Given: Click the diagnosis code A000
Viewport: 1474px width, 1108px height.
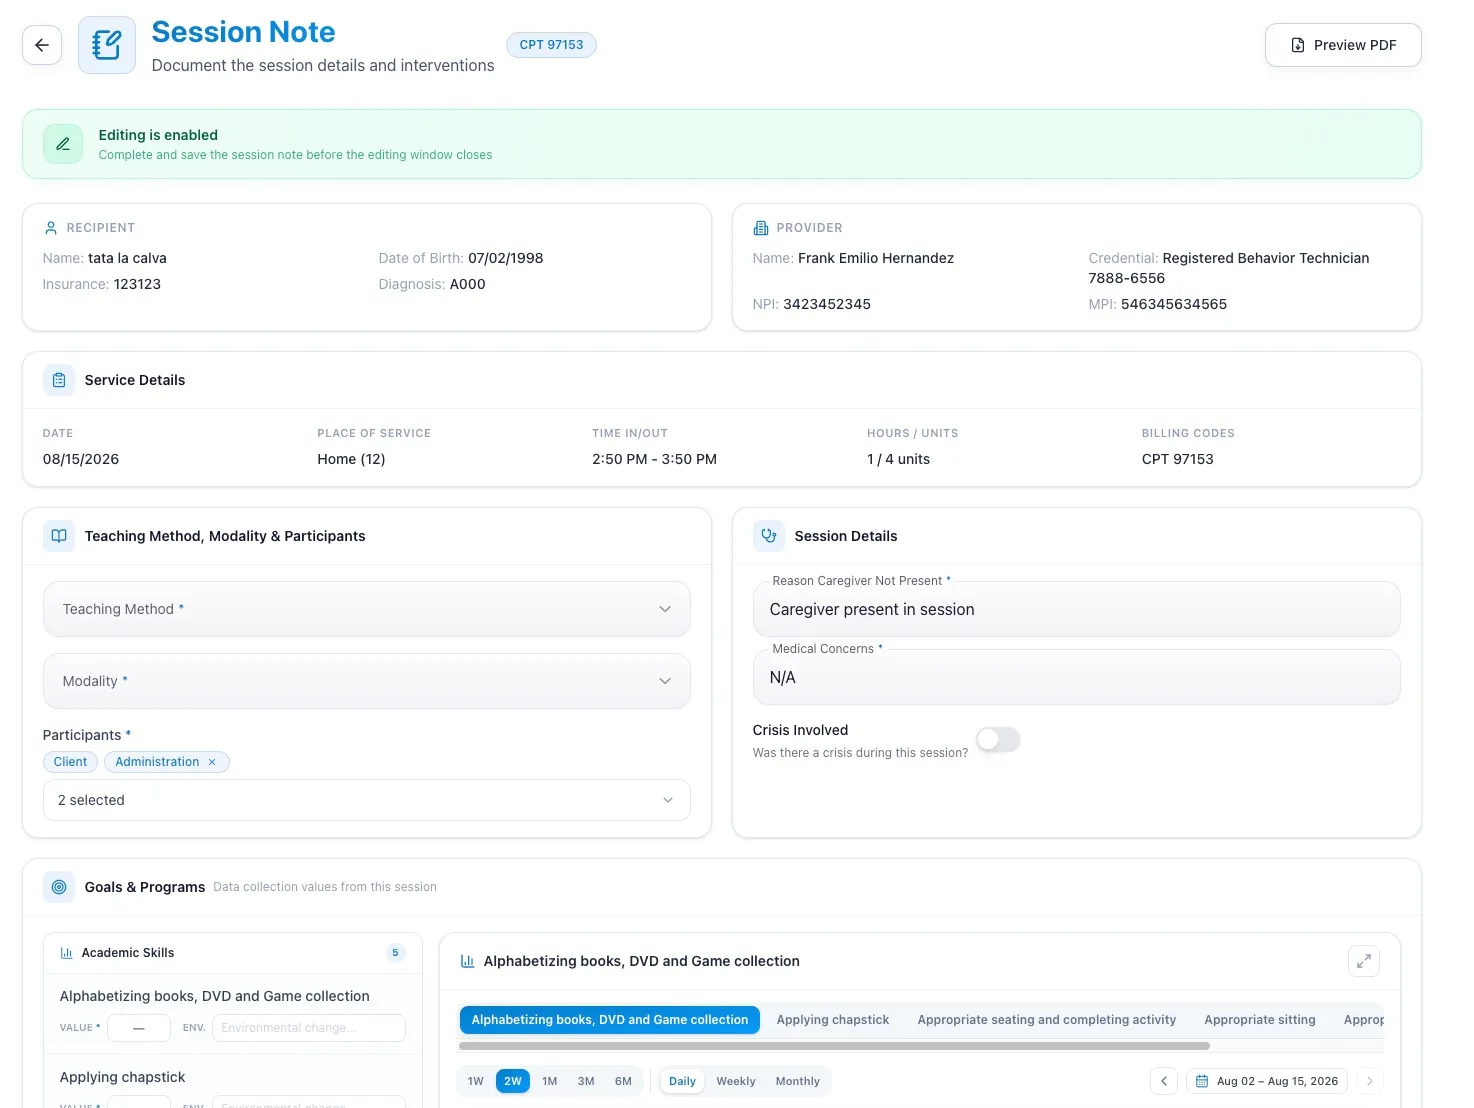Looking at the screenshot, I should click(468, 284).
